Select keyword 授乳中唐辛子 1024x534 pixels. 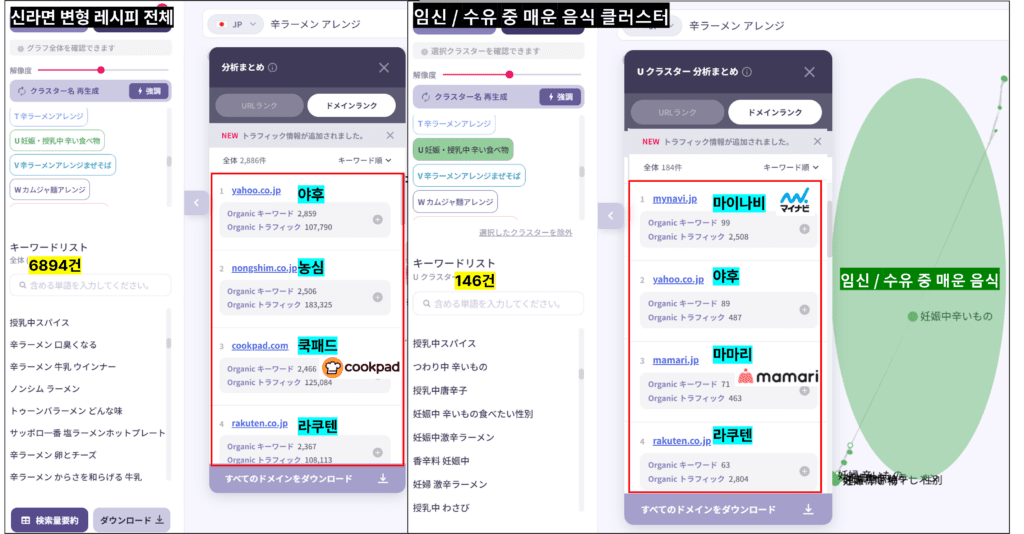click(440, 390)
